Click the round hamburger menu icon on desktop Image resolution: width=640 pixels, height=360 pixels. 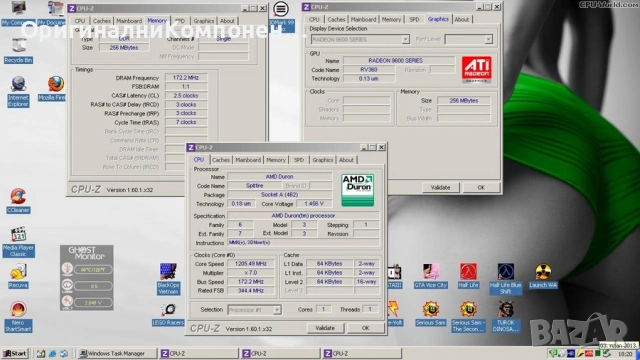point(280,9)
